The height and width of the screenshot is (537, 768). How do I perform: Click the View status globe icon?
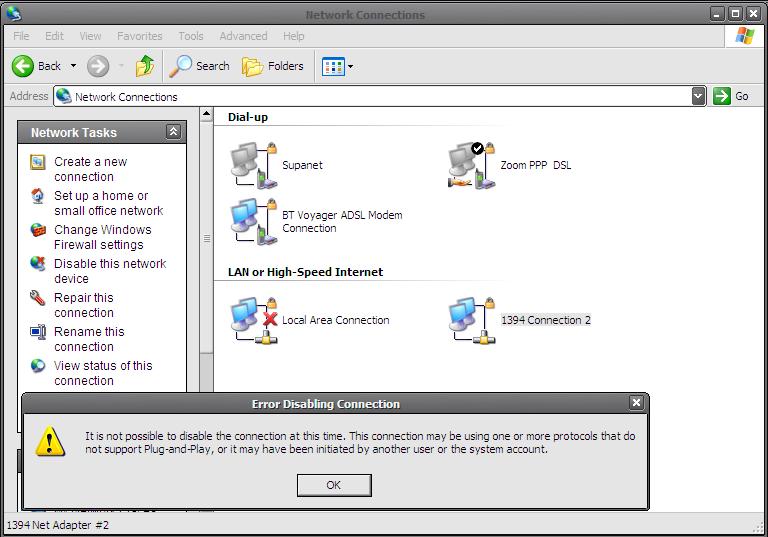coord(38,366)
